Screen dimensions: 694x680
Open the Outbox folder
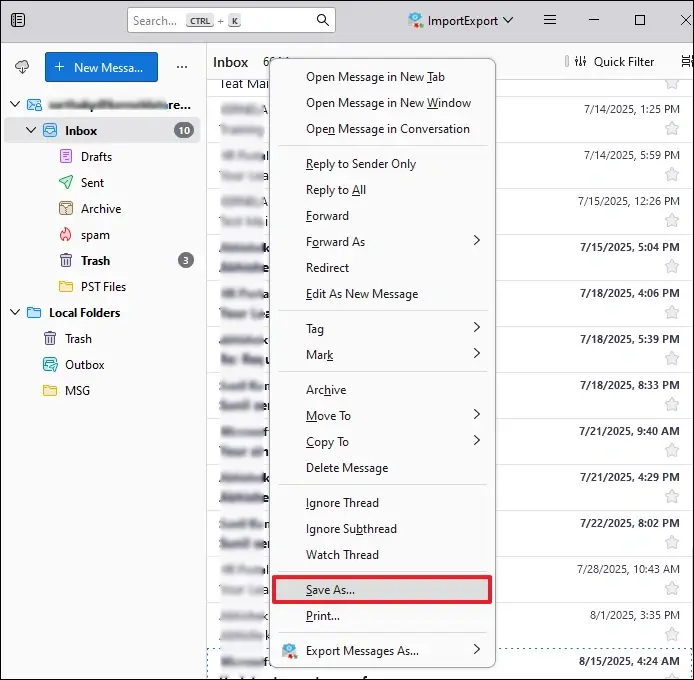pyautogui.click(x=85, y=365)
